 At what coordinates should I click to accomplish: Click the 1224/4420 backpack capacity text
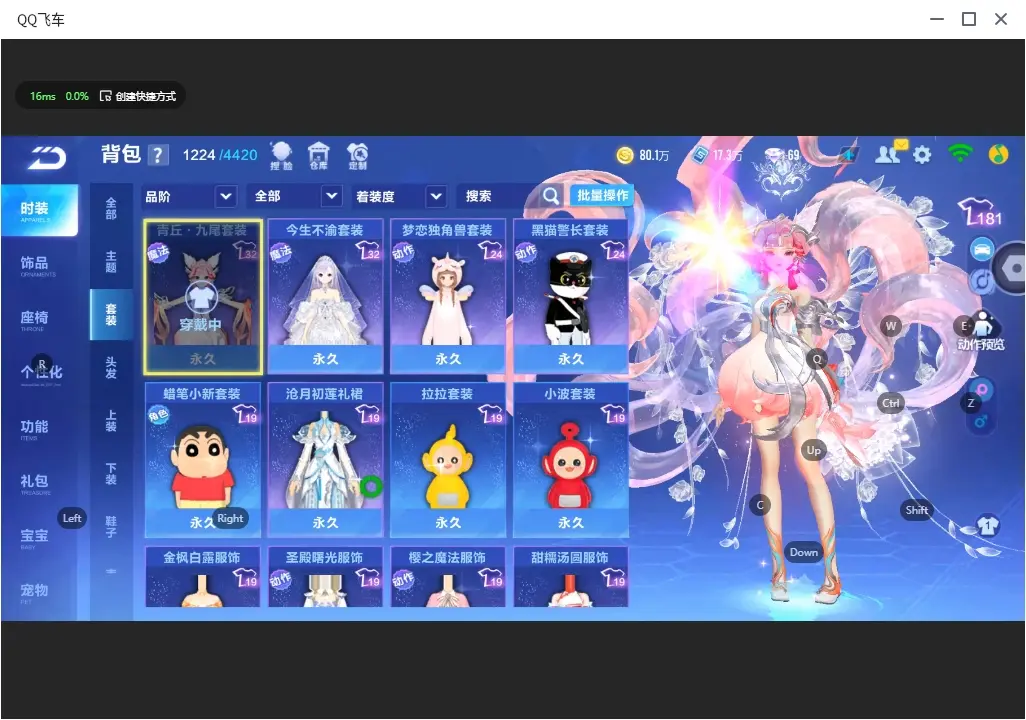tap(220, 155)
